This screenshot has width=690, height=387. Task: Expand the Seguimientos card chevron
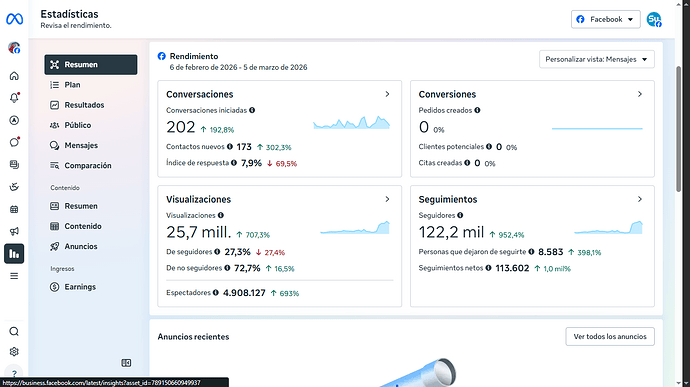tap(640, 199)
